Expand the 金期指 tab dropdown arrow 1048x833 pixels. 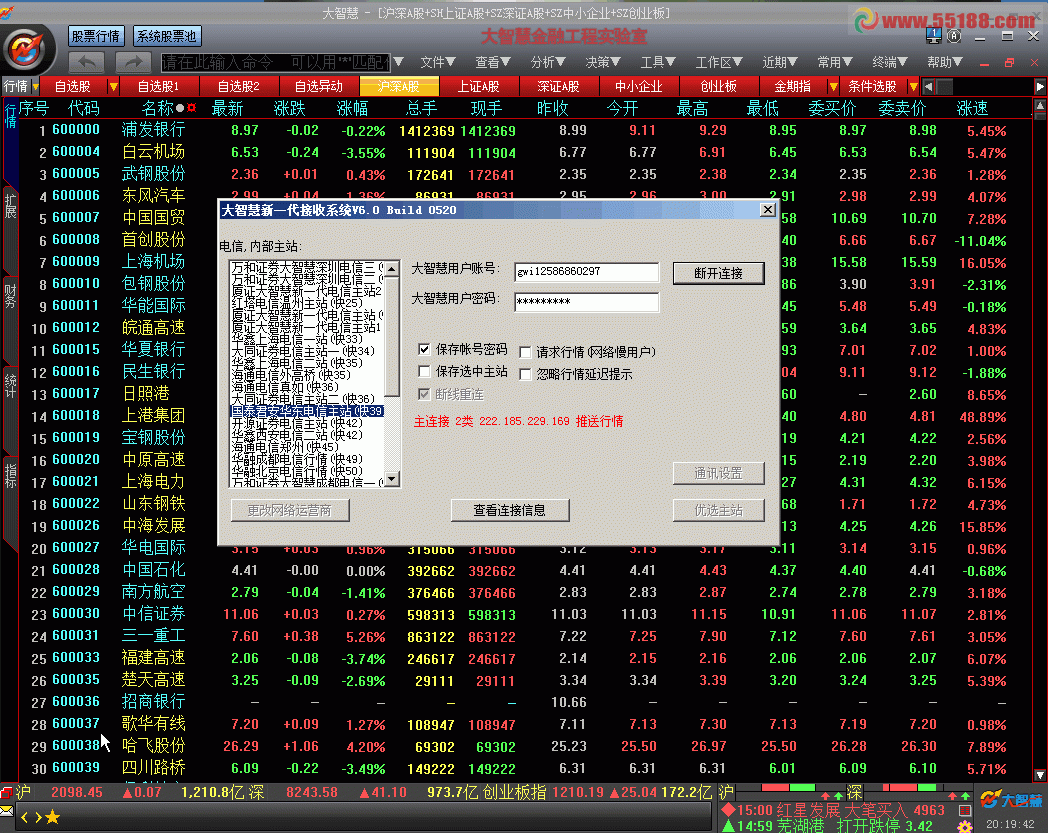(x=833, y=87)
